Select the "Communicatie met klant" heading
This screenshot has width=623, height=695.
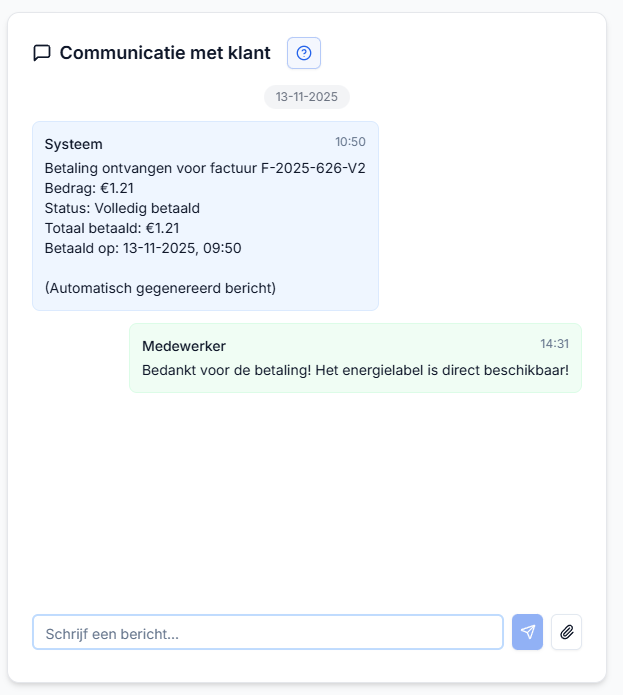pos(165,53)
